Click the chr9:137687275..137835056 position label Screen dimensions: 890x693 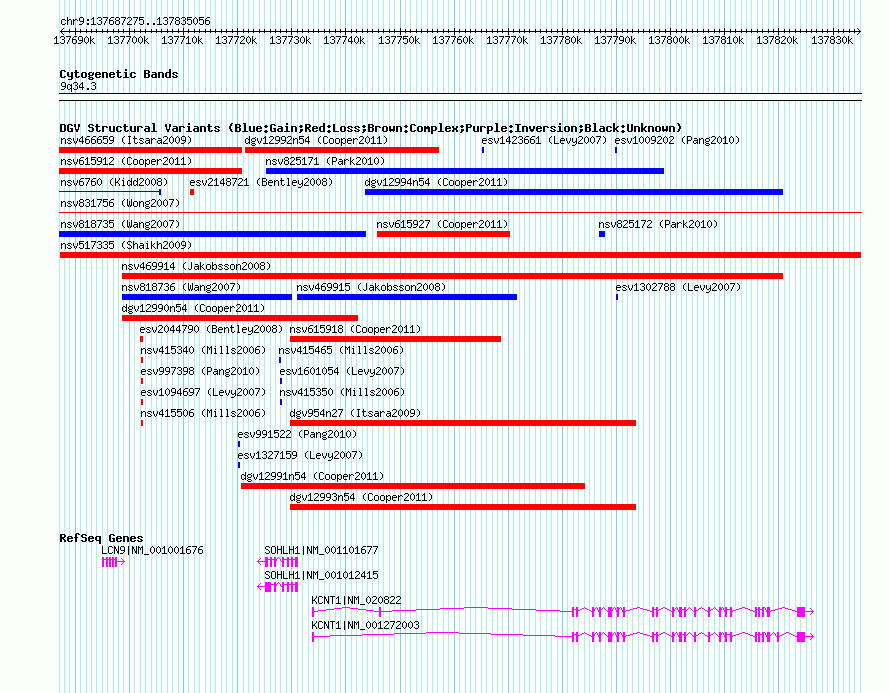click(135, 21)
